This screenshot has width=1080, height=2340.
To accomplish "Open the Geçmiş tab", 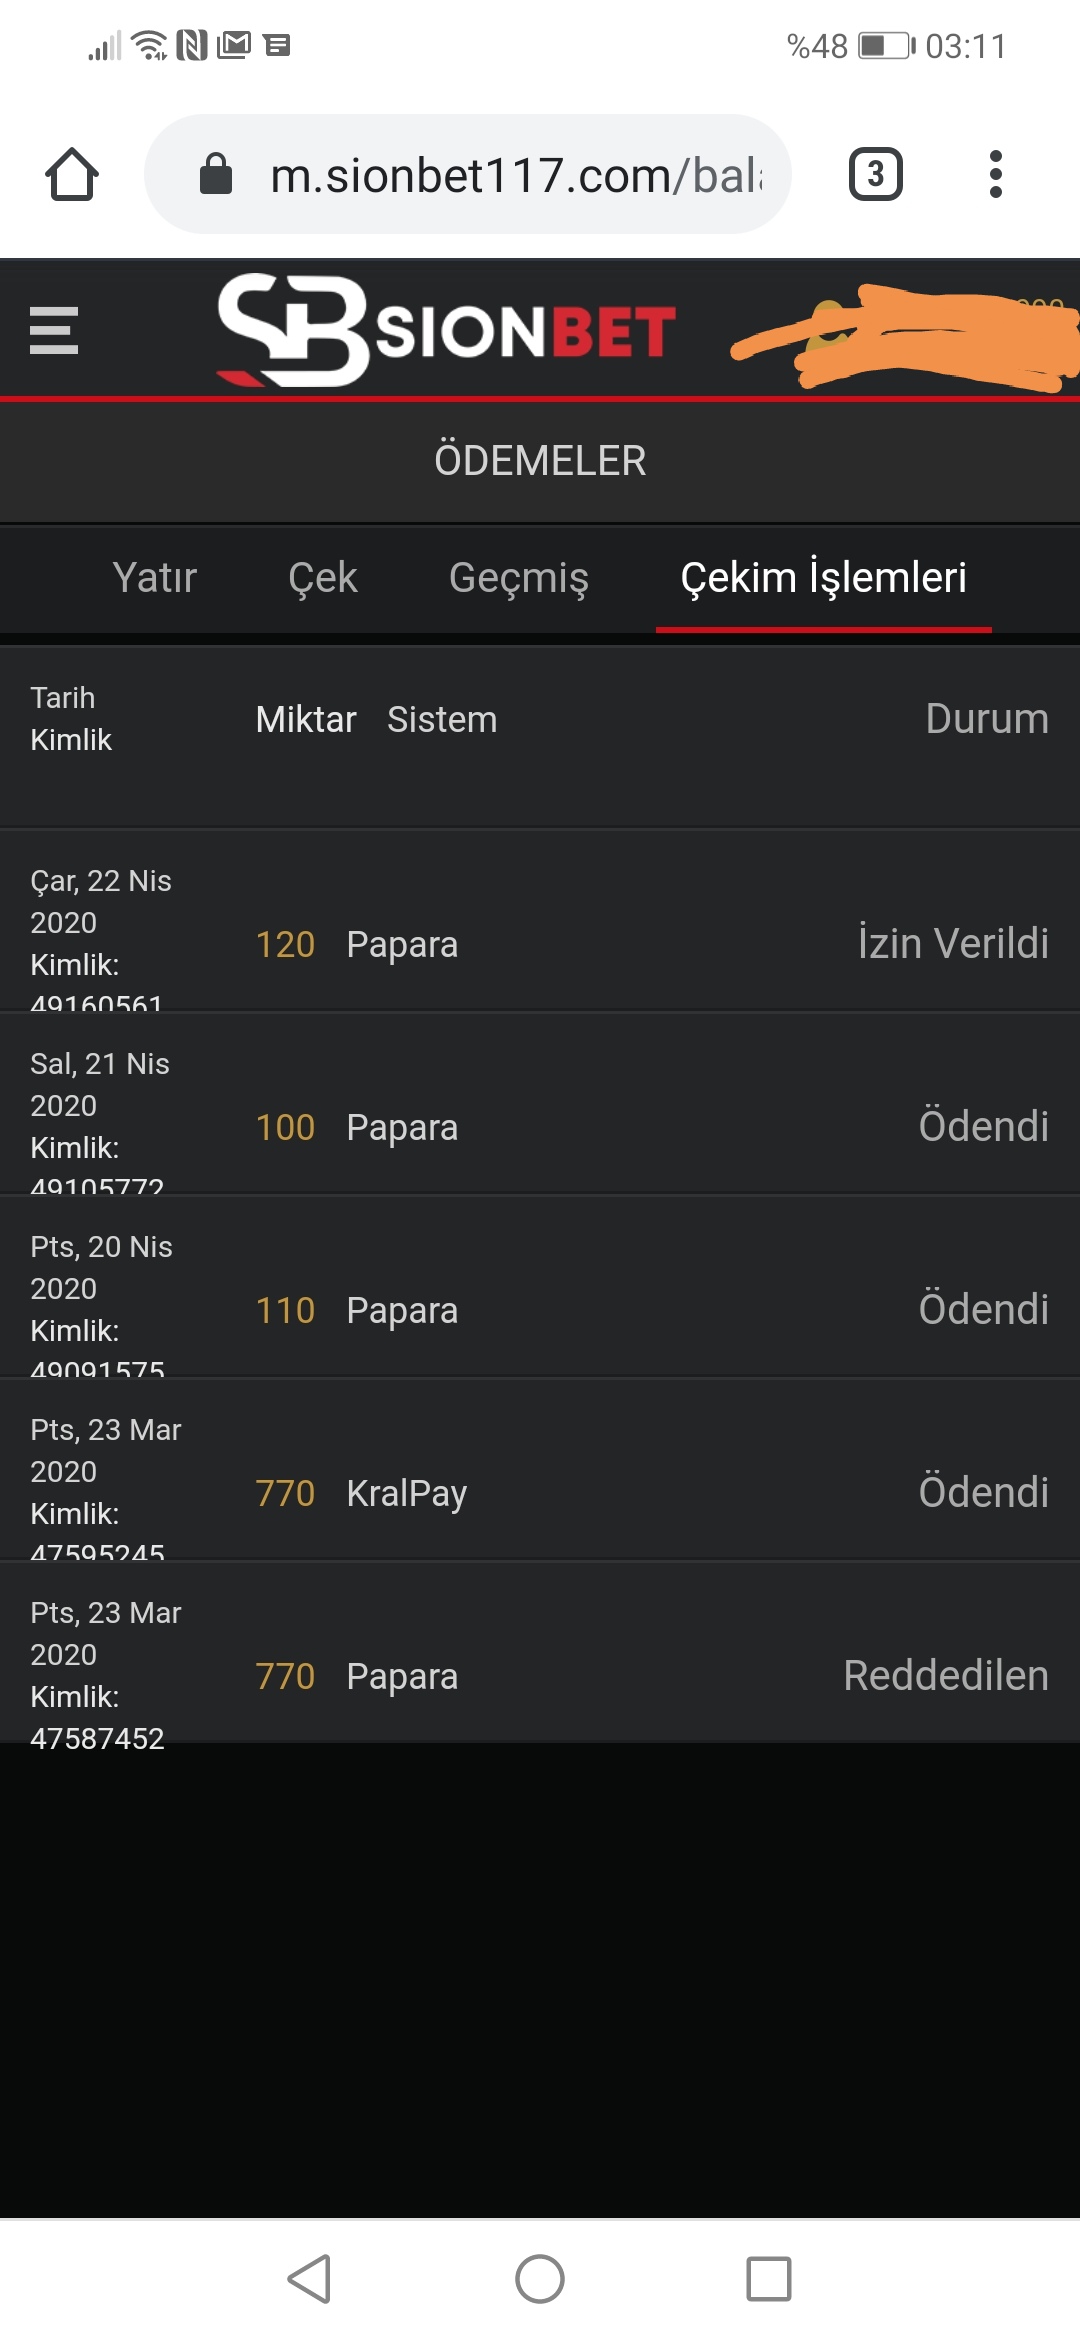I will tap(518, 578).
